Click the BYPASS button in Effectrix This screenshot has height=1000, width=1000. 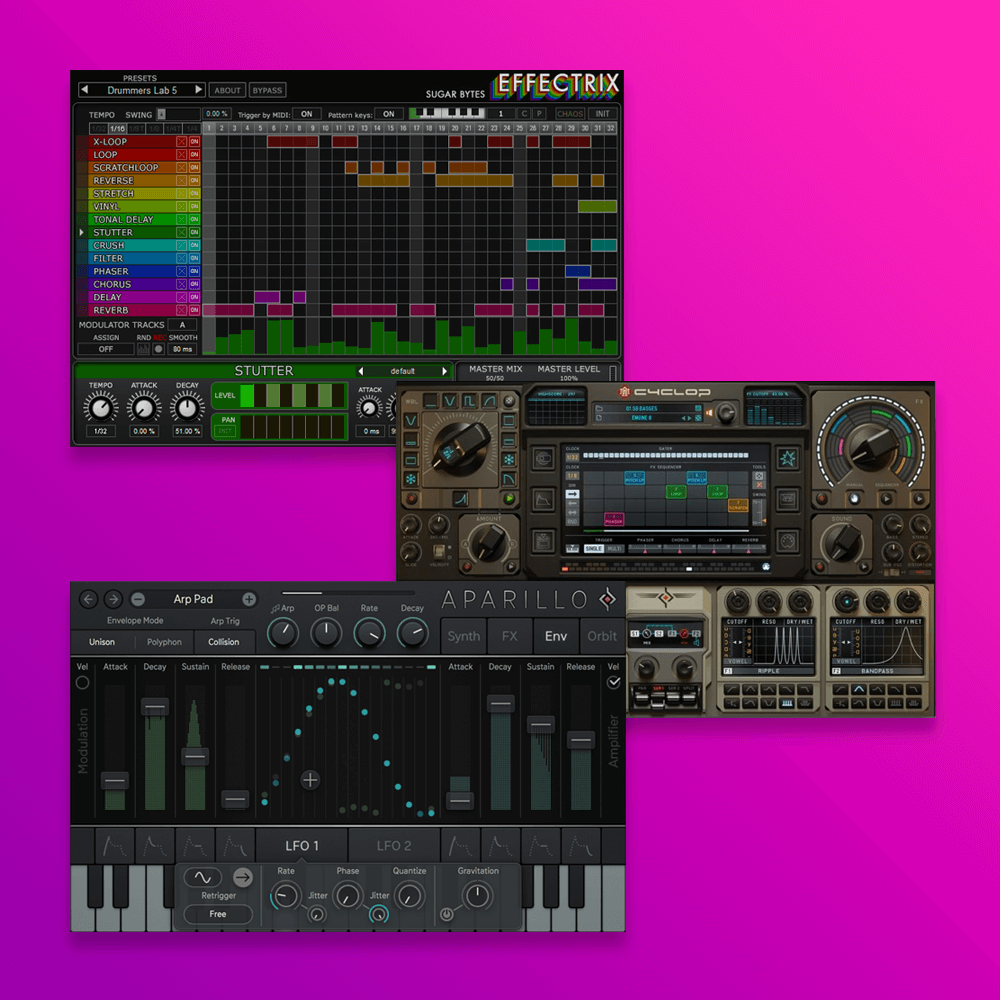pos(267,91)
